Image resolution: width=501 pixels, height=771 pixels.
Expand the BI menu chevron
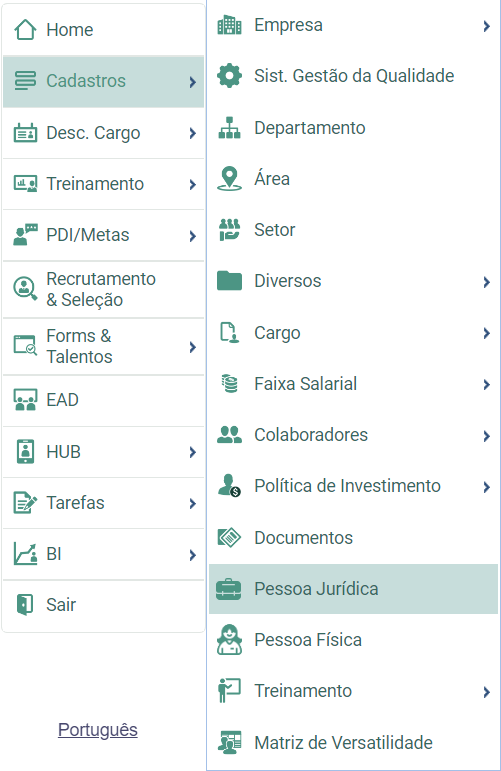click(192, 555)
